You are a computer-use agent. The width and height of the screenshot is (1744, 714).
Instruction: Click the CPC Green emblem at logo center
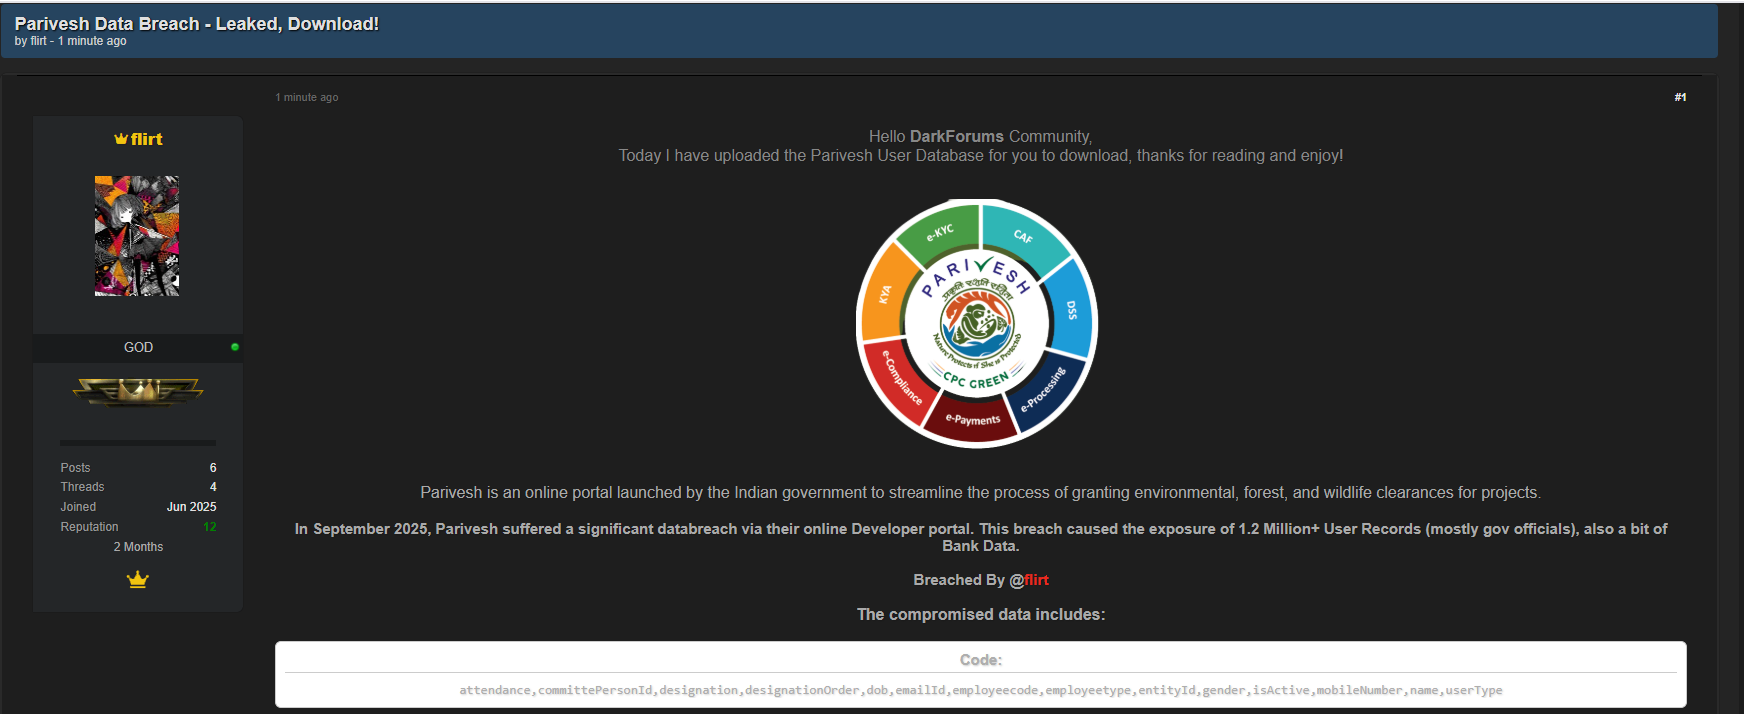coord(977,325)
